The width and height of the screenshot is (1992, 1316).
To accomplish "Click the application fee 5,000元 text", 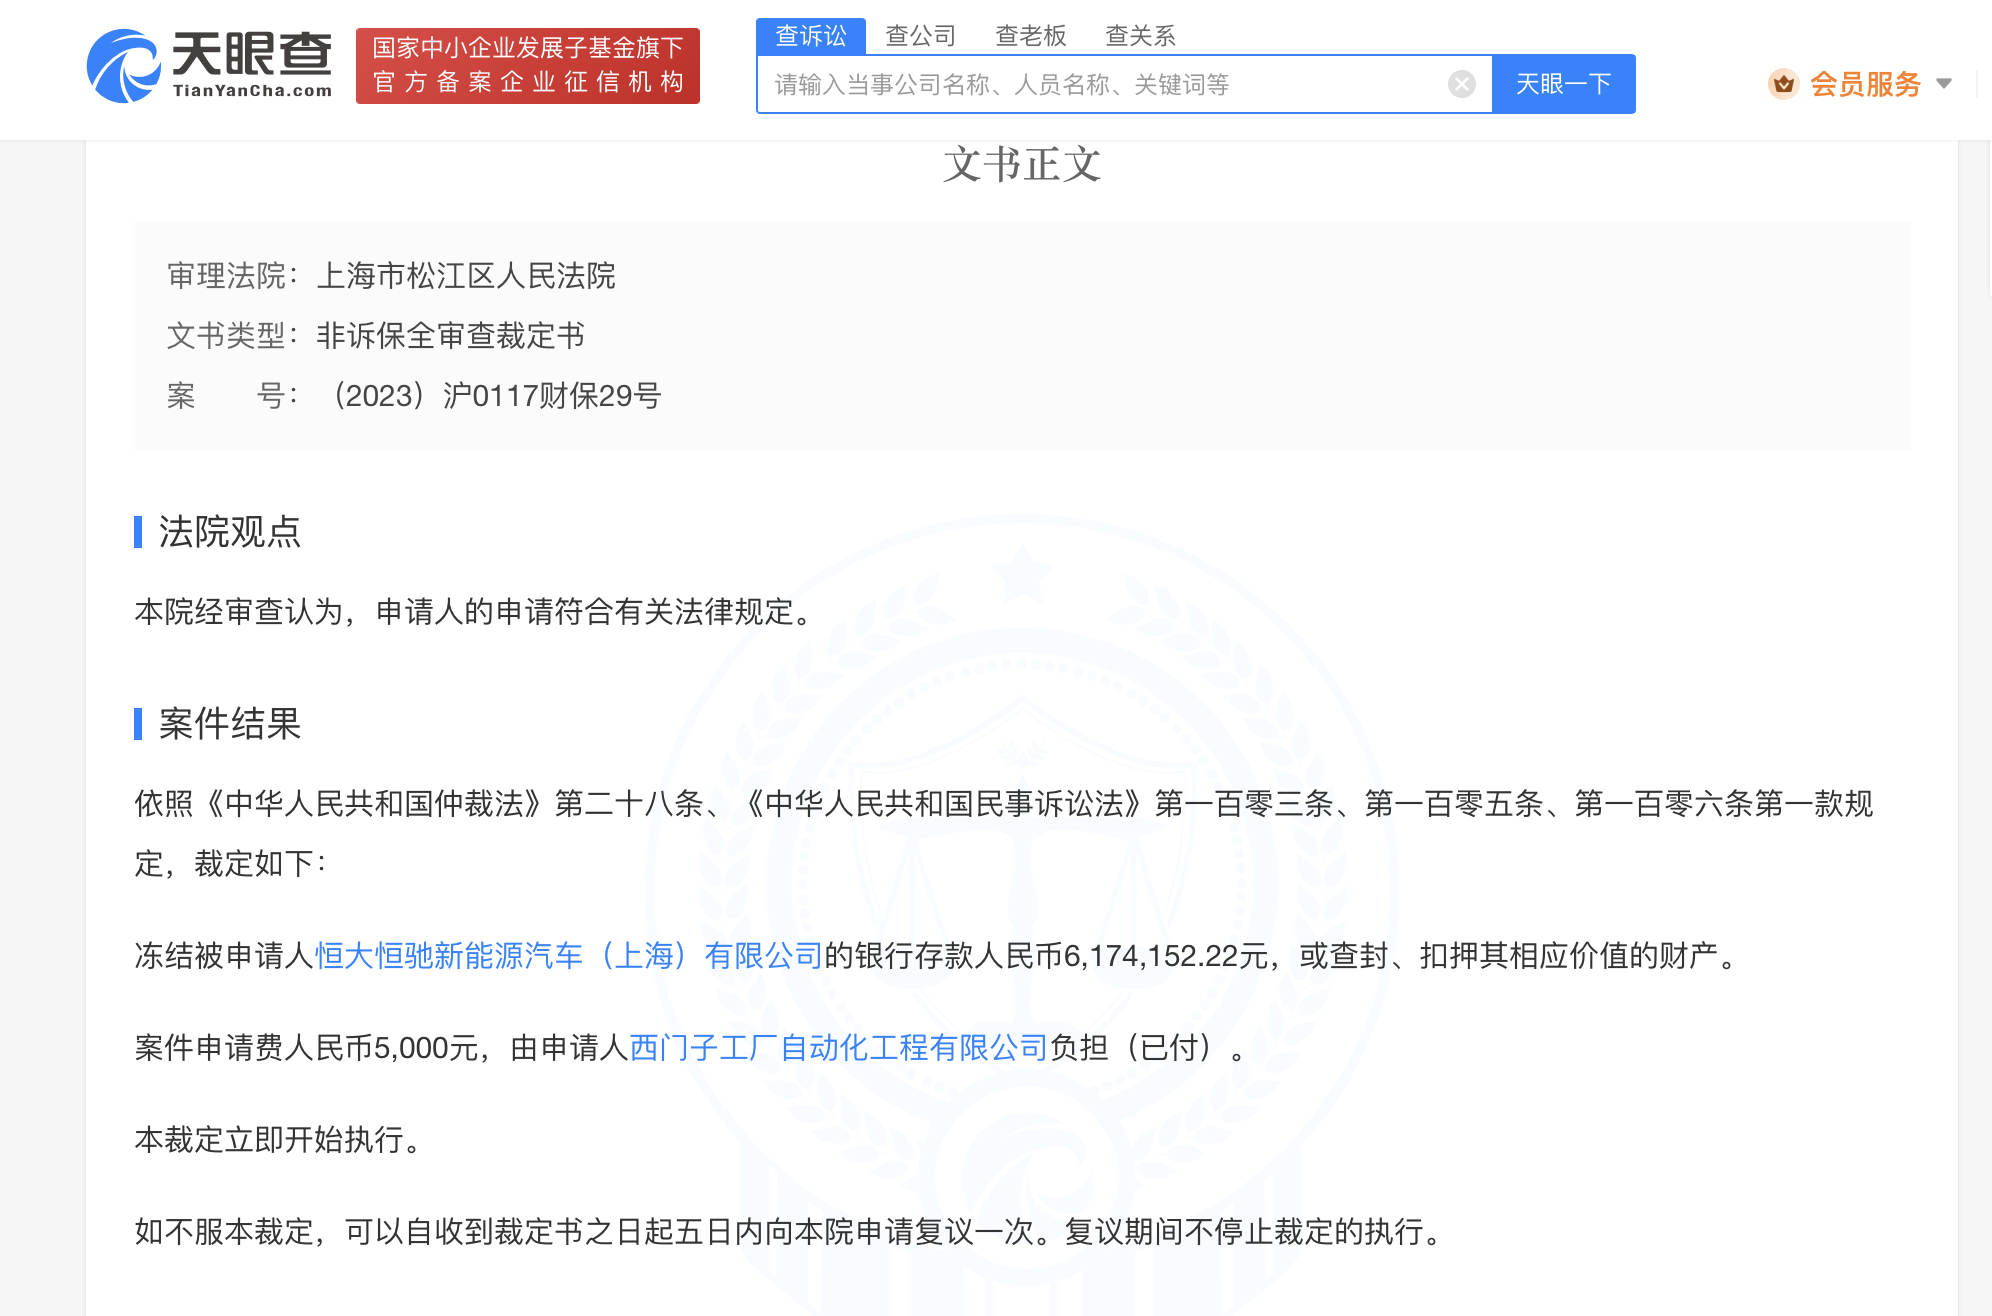I will point(427,1048).
